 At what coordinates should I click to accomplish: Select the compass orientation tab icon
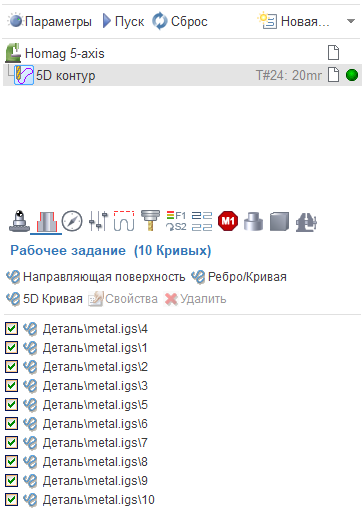pos(72,221)
